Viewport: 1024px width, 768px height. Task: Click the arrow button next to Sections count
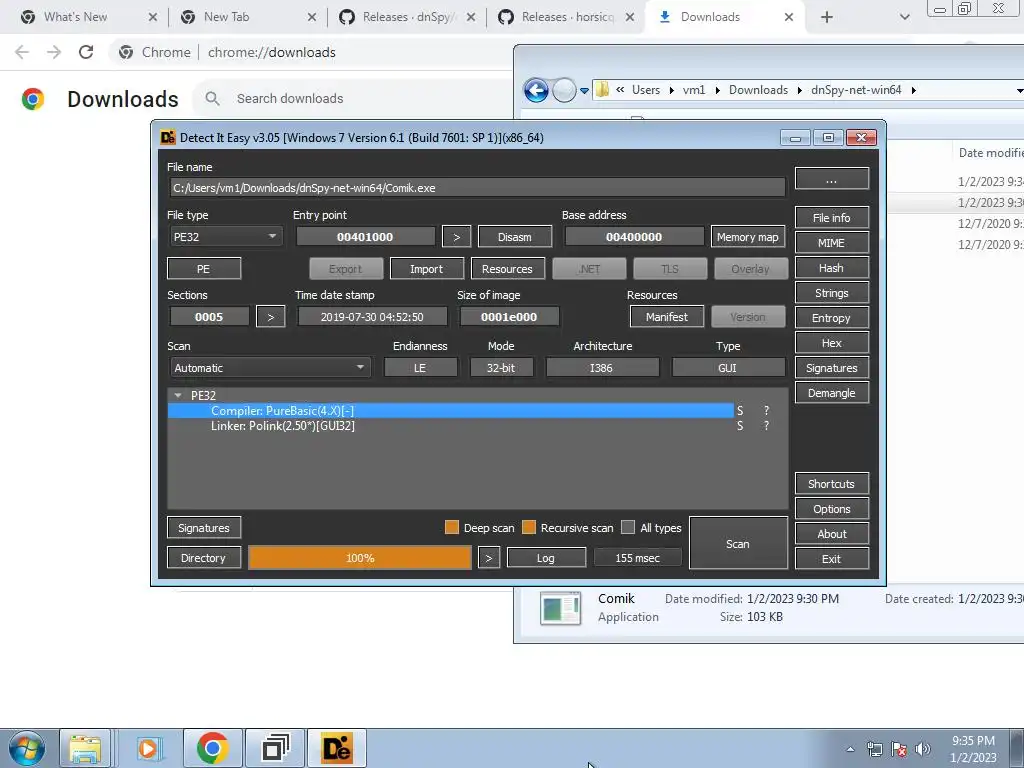pos(270,317)
